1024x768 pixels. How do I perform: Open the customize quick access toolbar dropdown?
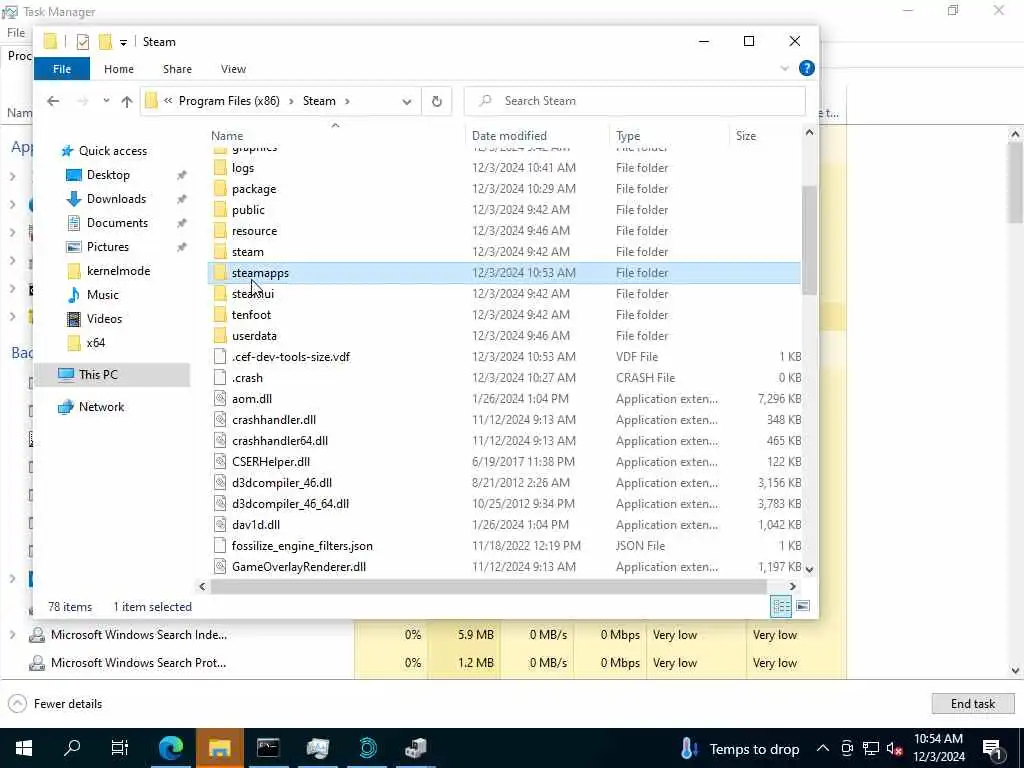click(x=123, y=42)
